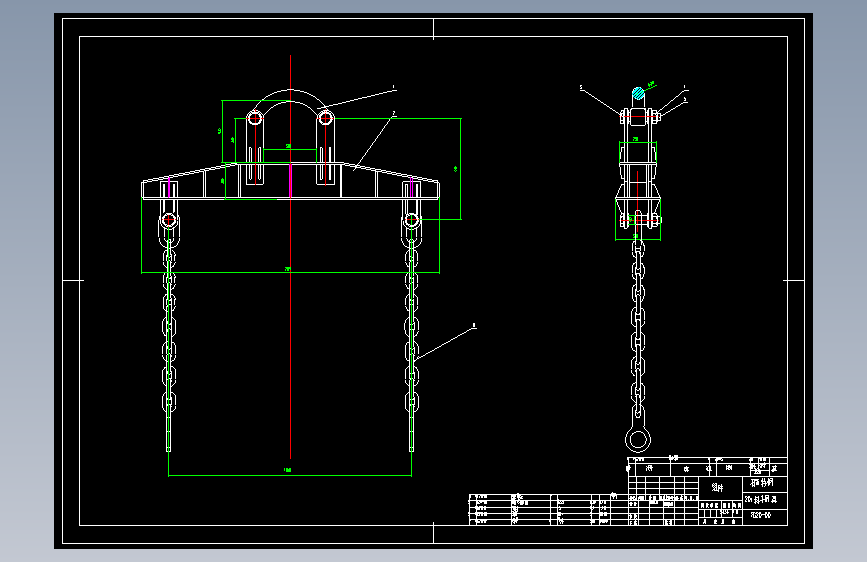Click the green dimension text spanning the beam width

coord(288,269)
